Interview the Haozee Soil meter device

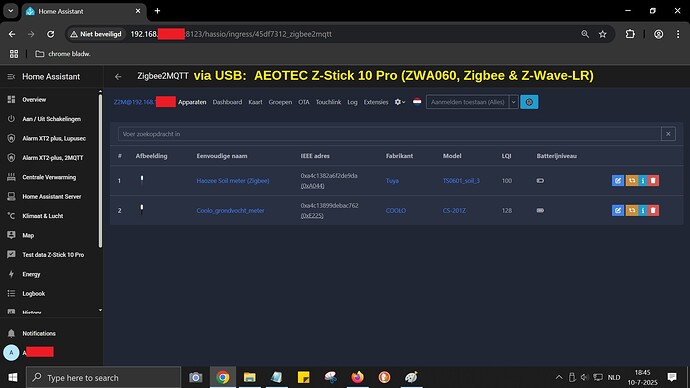click(x=642, y=180)
